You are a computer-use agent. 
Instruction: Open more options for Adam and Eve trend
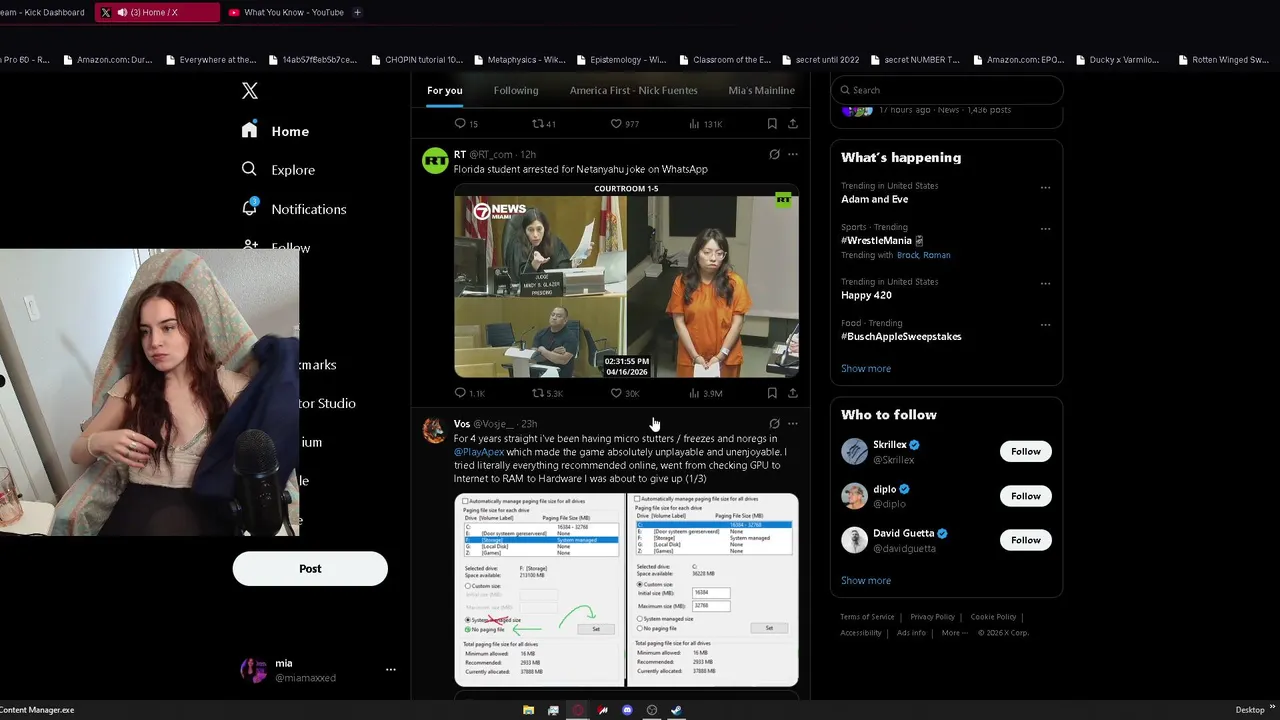[x=1045, y=187]
